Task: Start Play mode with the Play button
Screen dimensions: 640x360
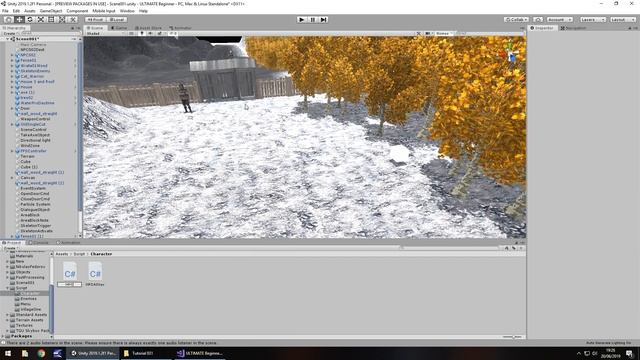Action: point(301,20)
